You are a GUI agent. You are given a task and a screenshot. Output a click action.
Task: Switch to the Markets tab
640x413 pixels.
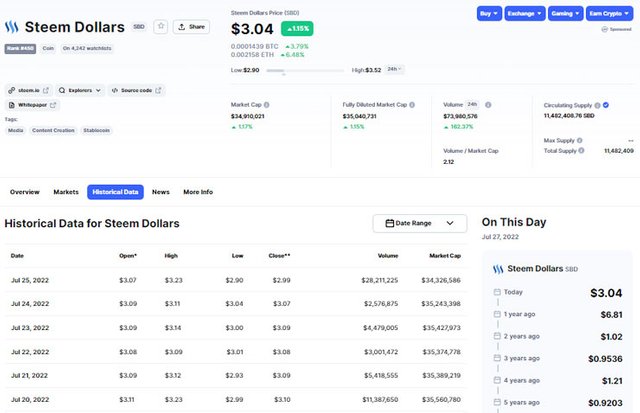click(66, 192)
